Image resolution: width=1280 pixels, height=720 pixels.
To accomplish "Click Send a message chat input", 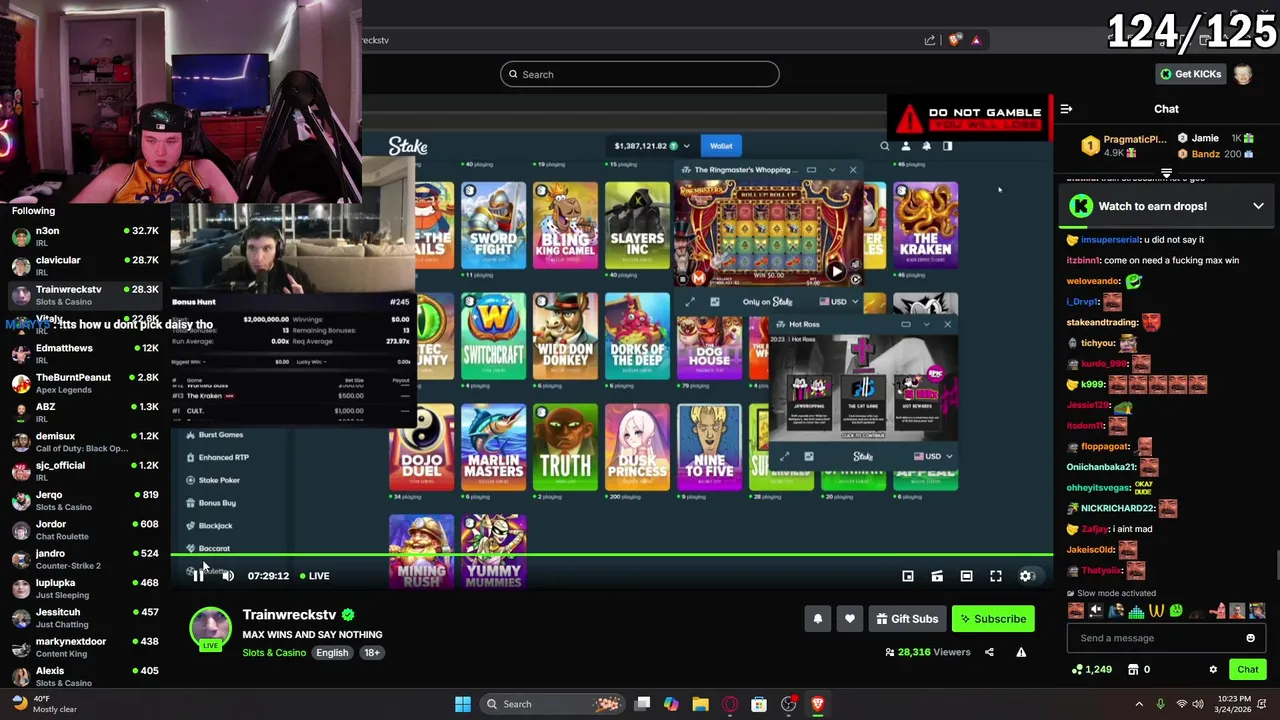I will click(x=1165, y=638).
